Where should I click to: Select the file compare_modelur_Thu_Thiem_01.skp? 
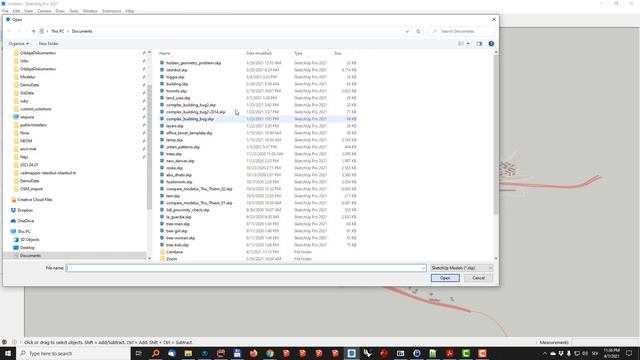(x=199, y=203)
